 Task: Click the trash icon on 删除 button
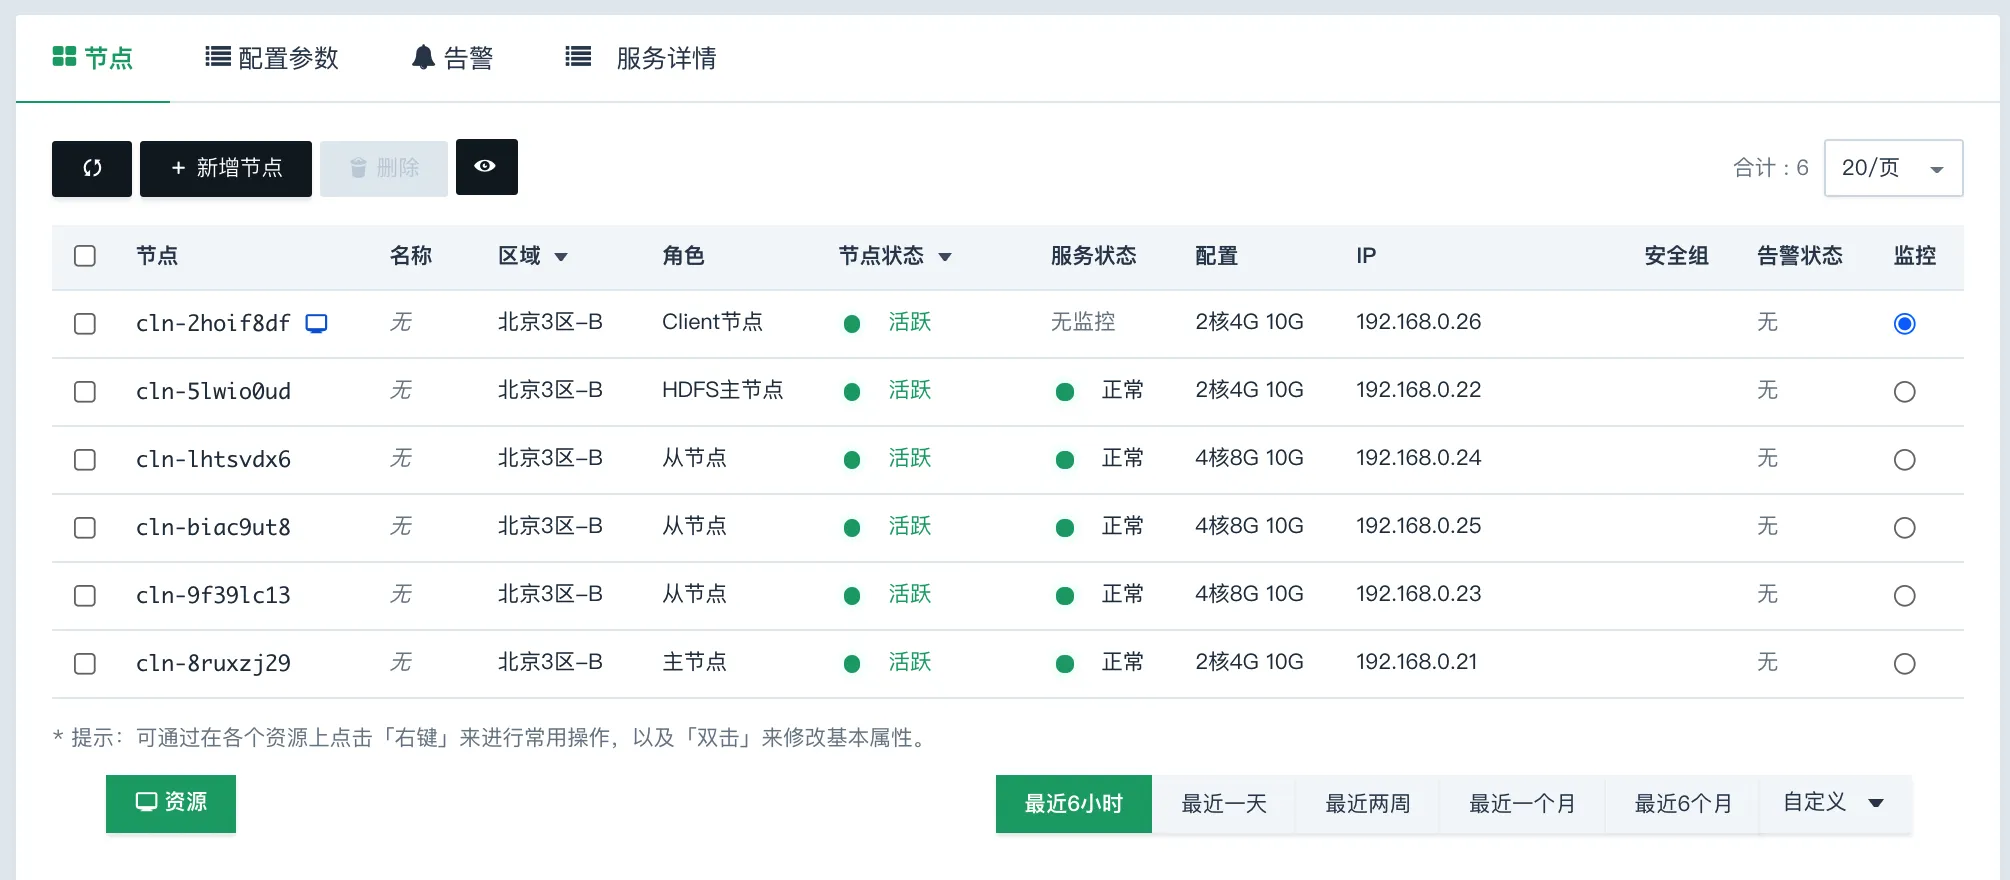[358, 168]
